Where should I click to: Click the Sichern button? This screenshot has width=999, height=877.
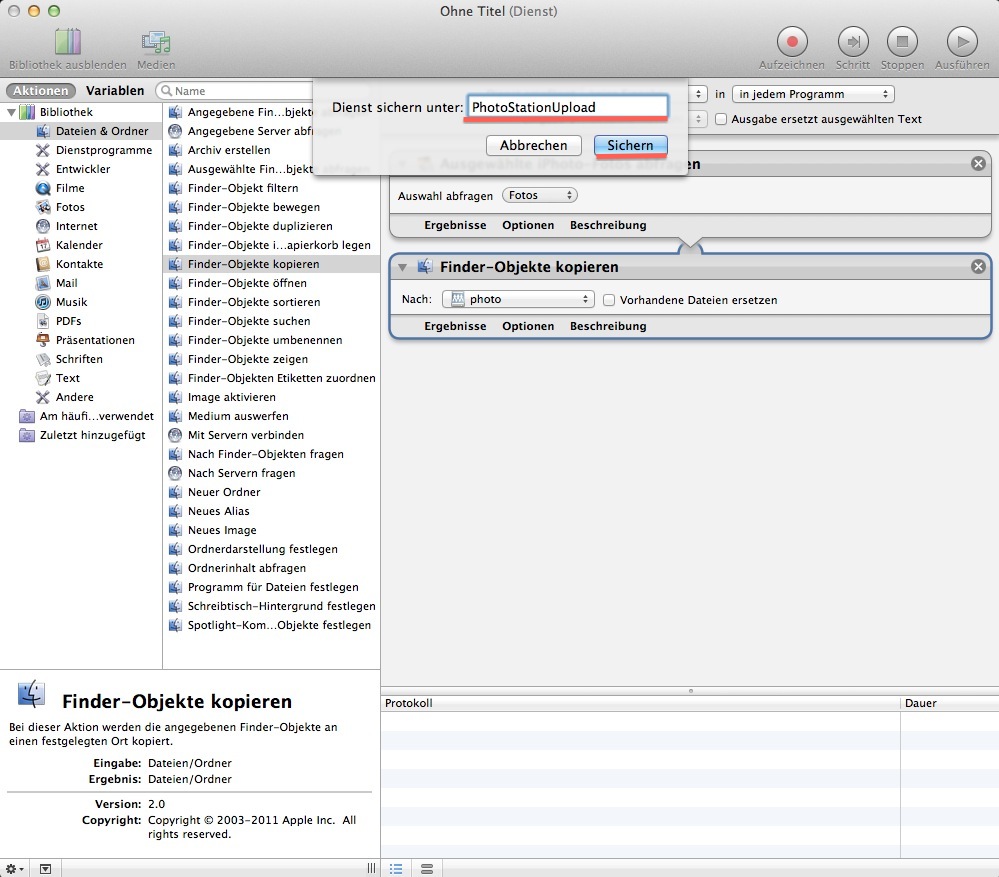tap(630, 145)
